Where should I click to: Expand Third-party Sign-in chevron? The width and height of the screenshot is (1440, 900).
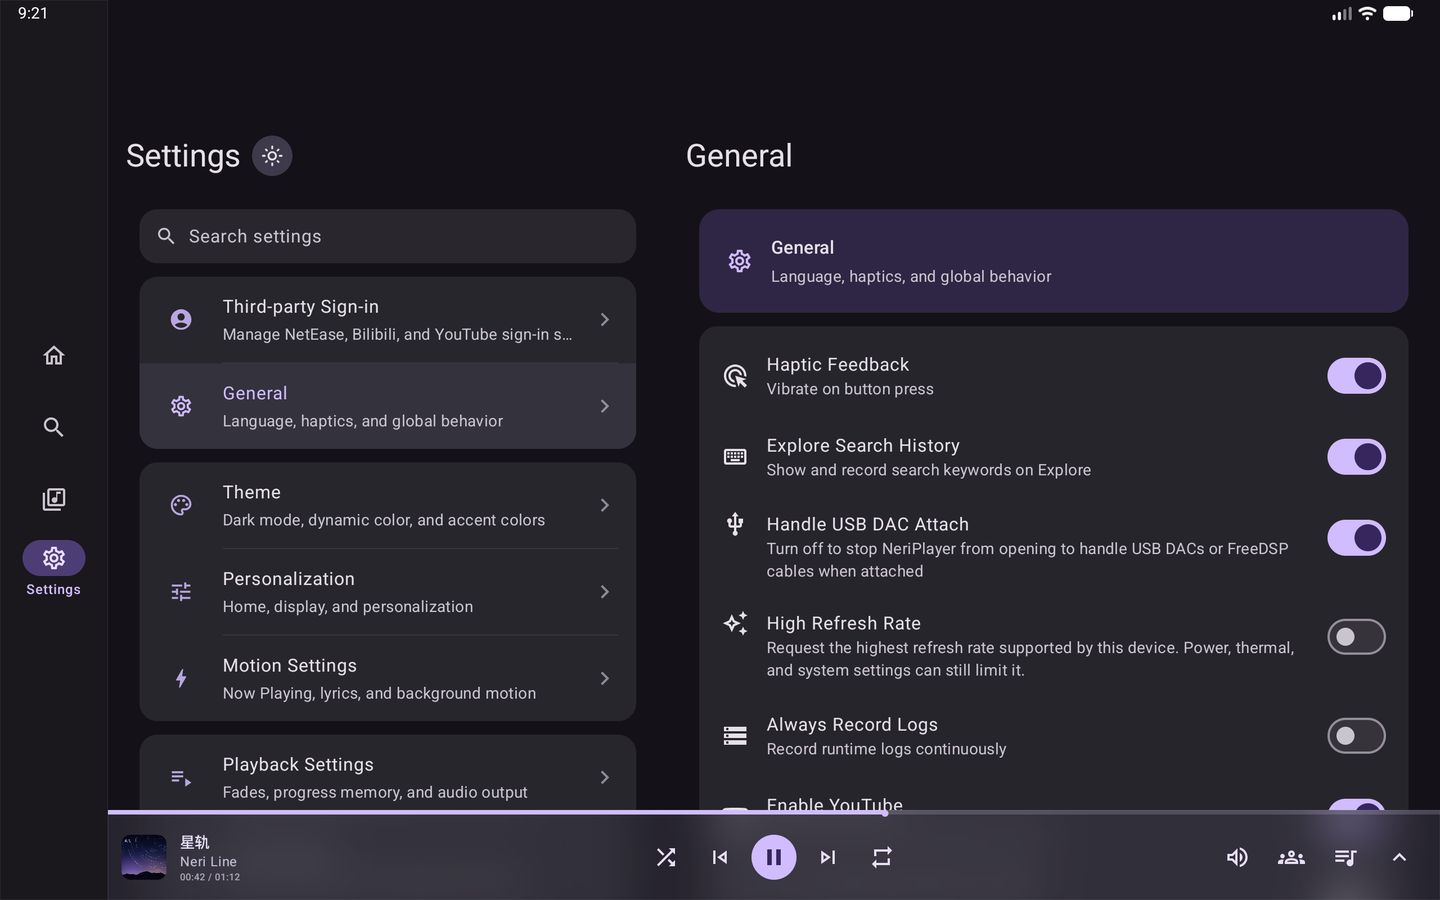click(x=604, y=320)
